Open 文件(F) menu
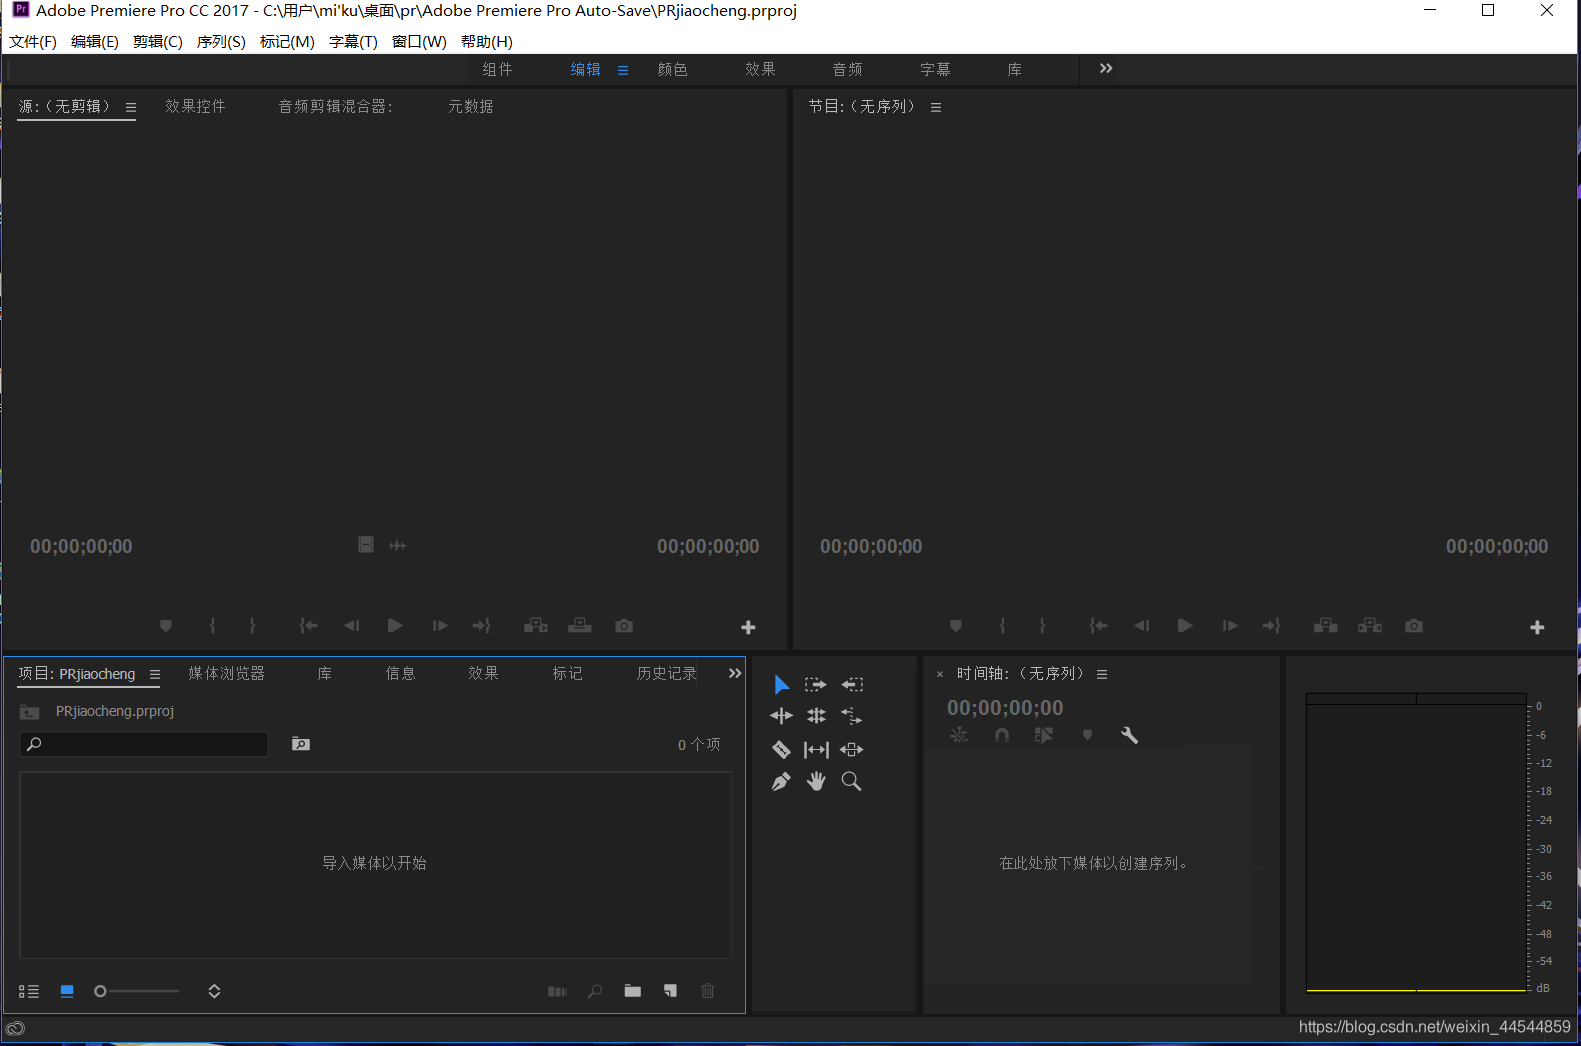The height and width of the screenshot is (1046, 1581). pyautogui.click(x=33, y=41)
